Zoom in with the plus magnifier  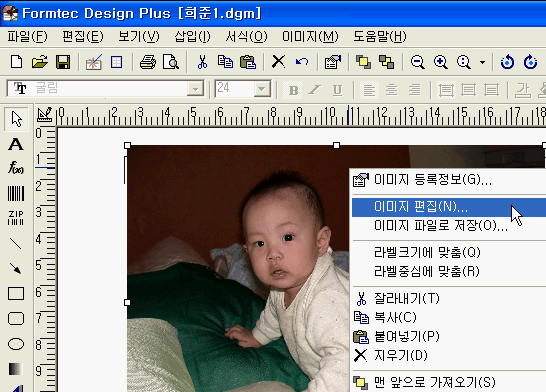(x=440, y=62)
